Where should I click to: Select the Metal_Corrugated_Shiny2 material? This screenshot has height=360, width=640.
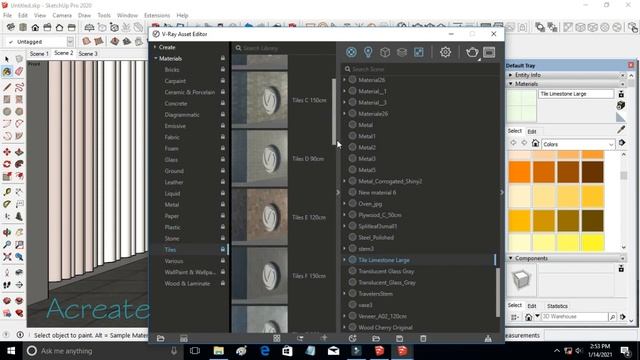tap(390, 181)
